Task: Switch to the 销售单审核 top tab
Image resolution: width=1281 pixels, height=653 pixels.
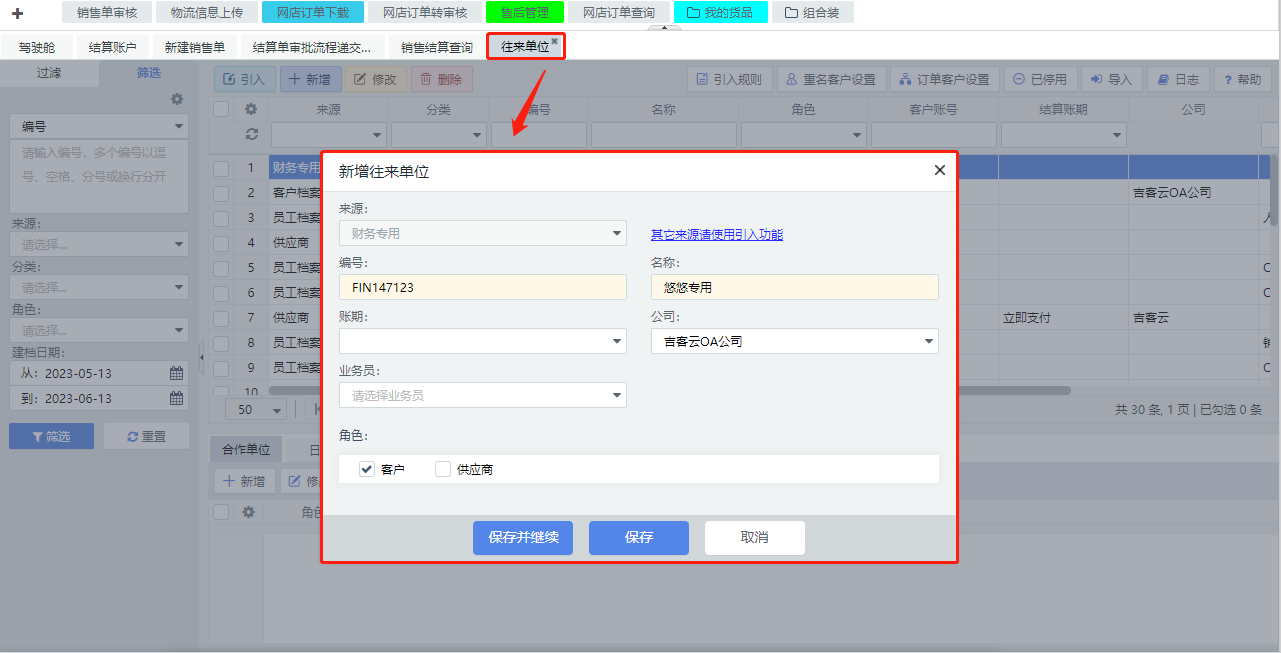Action: click(107, 13)
